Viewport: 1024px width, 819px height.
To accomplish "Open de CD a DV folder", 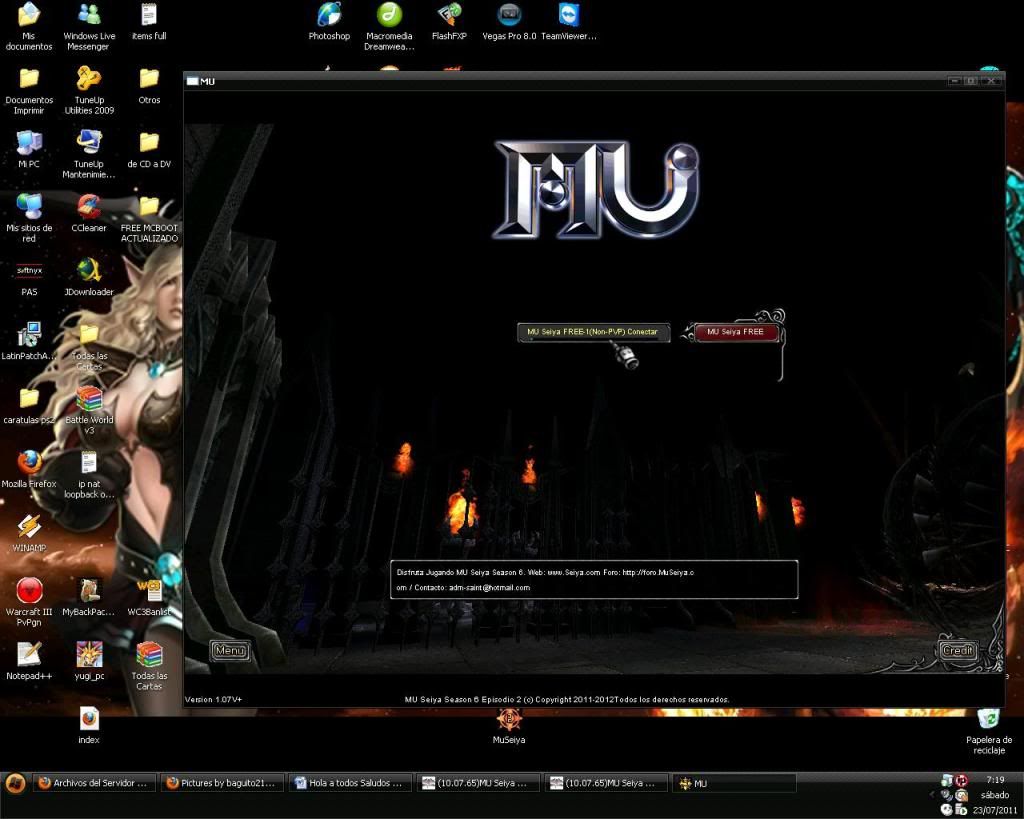I will (149, 150).
